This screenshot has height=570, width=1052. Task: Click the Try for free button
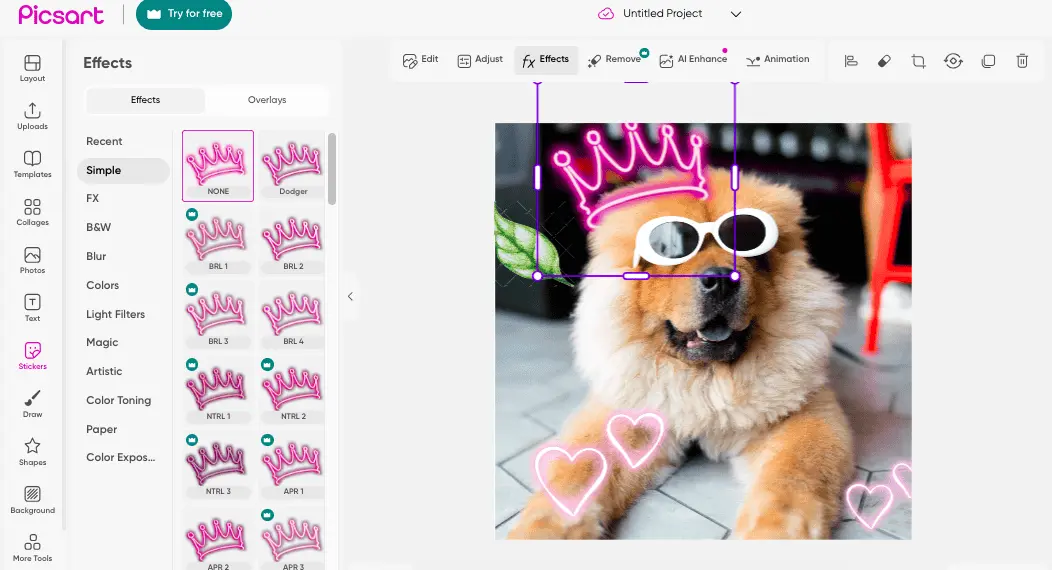tap(184, 14)
